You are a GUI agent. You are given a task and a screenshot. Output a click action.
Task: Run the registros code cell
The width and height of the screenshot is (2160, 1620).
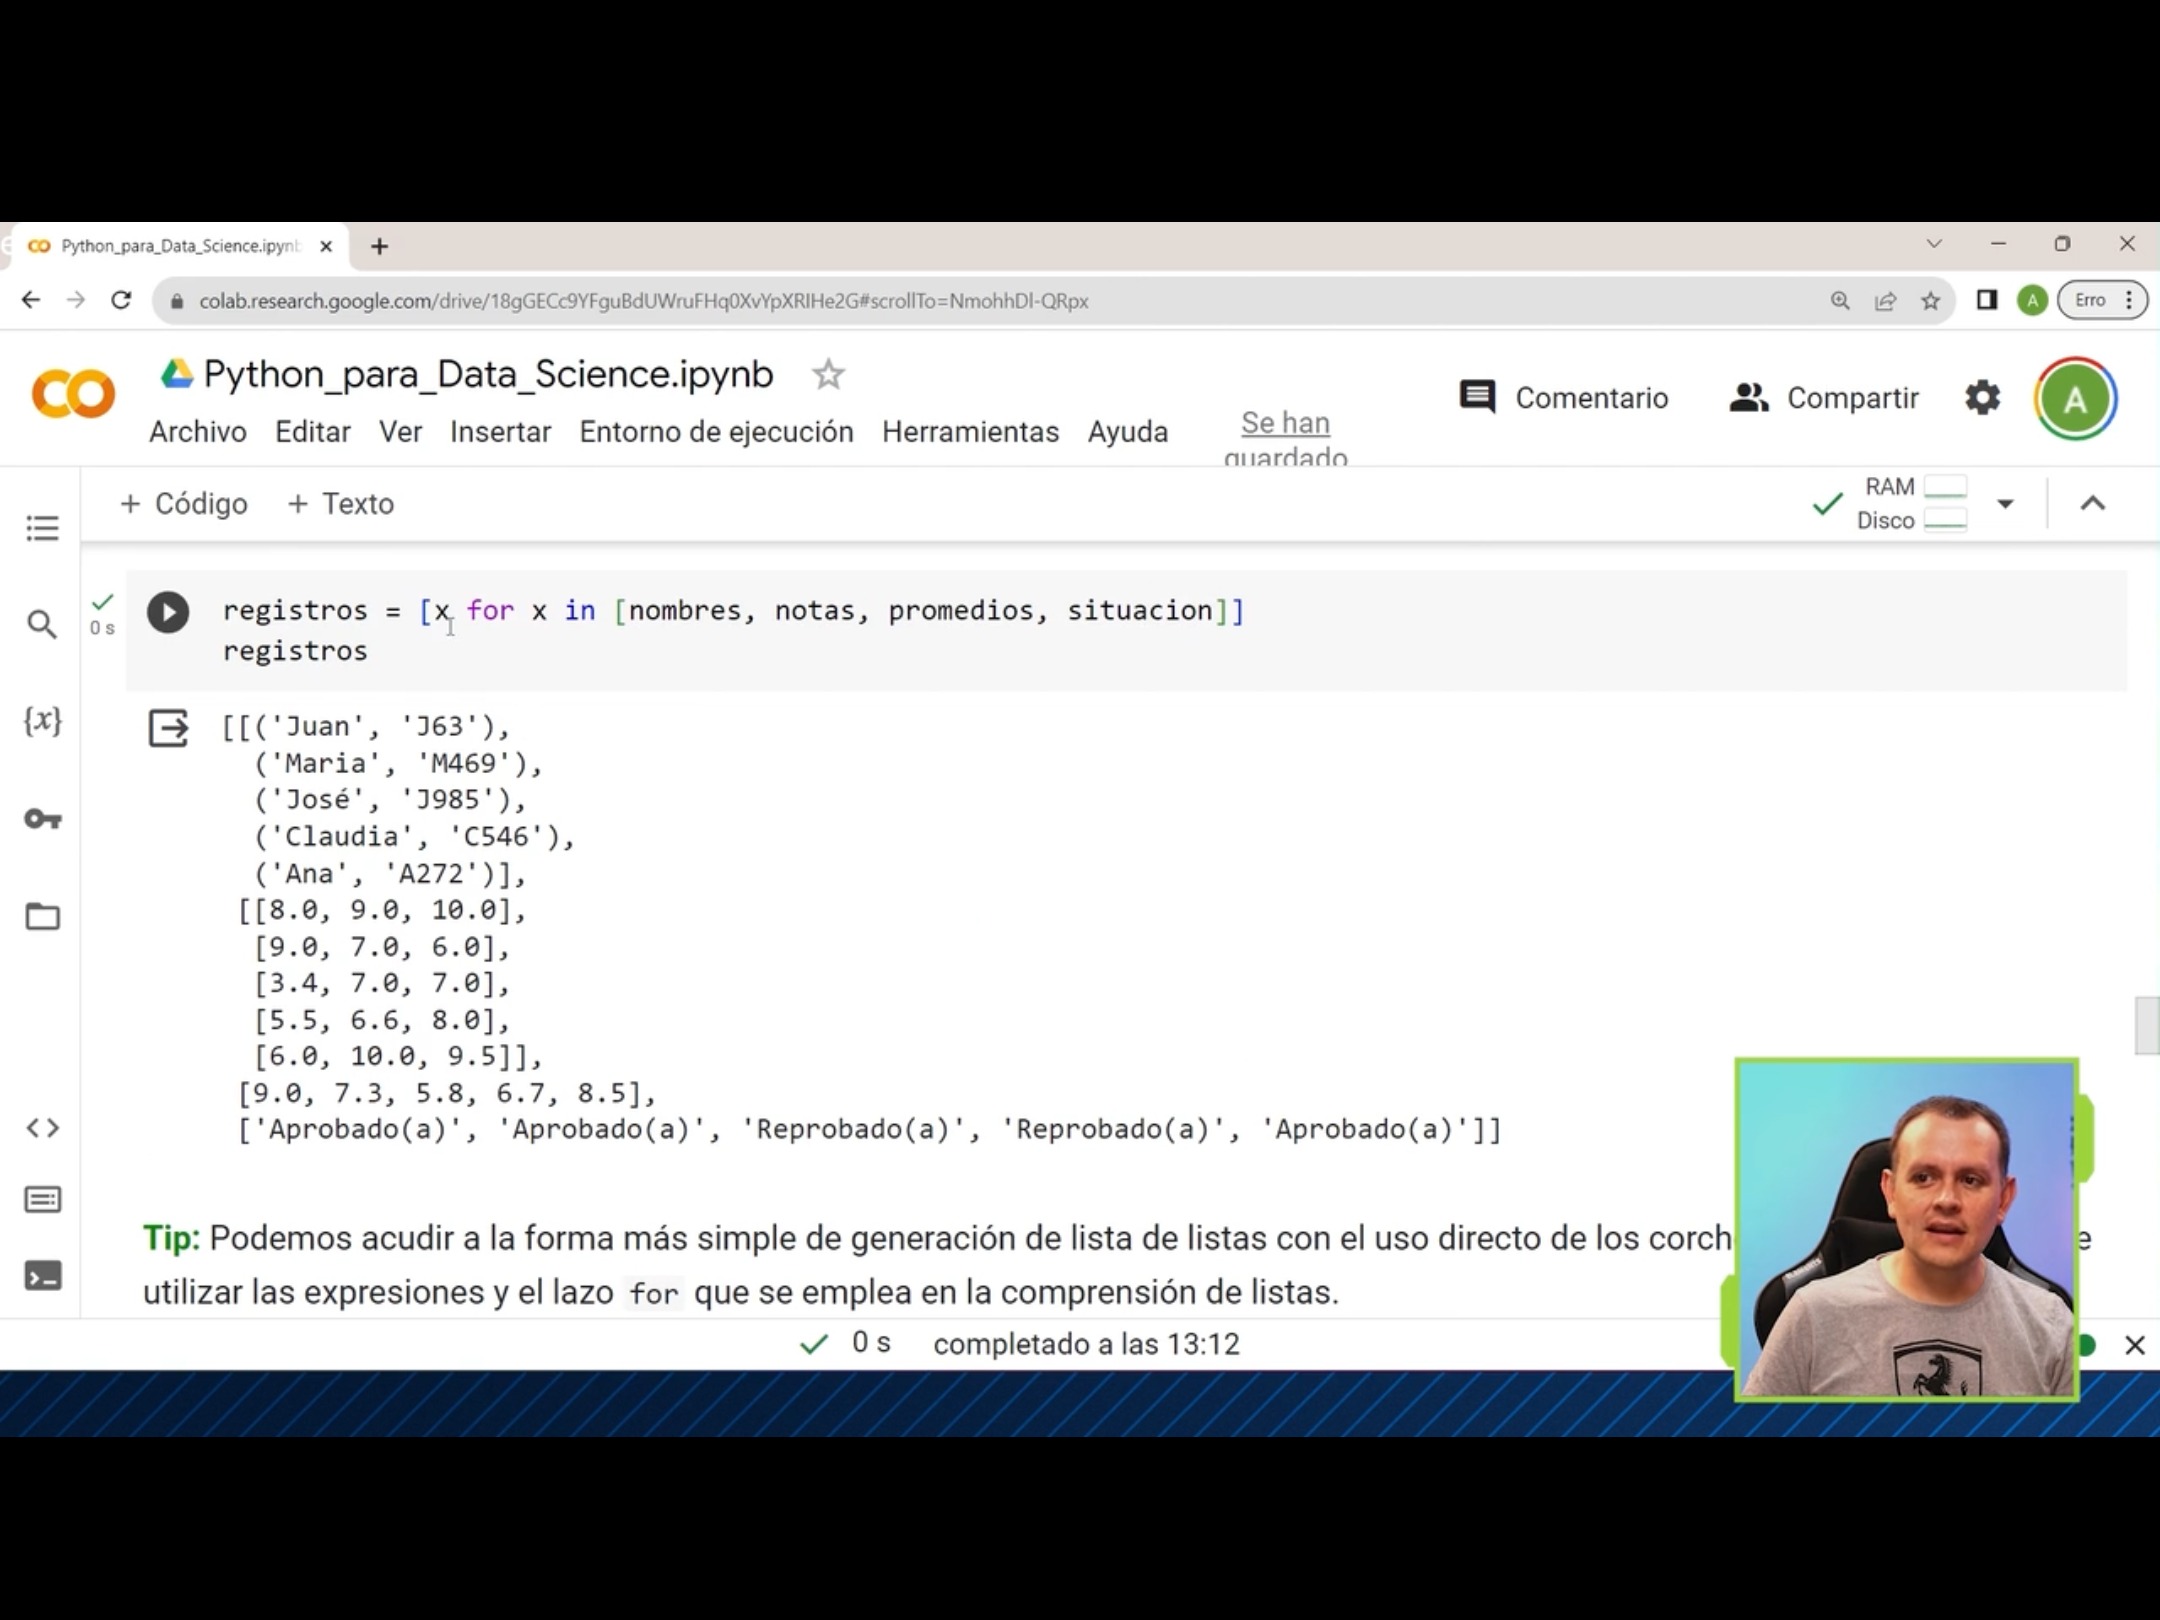click(168, 612)
